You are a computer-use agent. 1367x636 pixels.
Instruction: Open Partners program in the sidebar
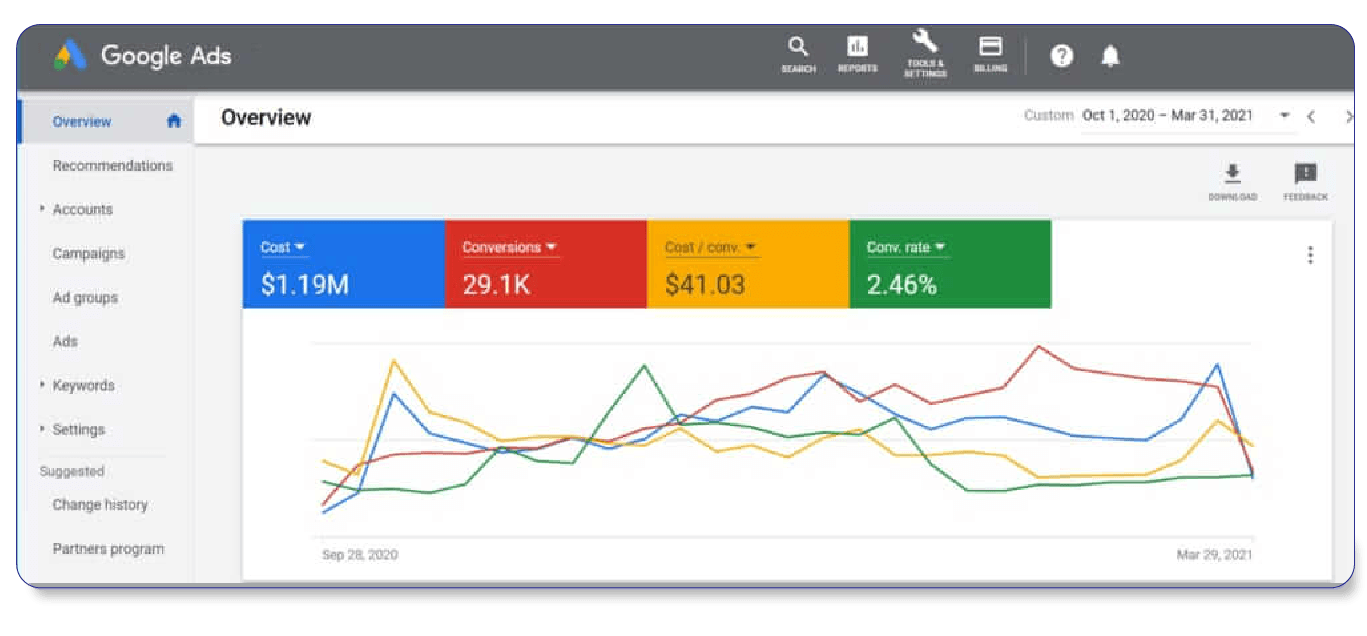108,549
